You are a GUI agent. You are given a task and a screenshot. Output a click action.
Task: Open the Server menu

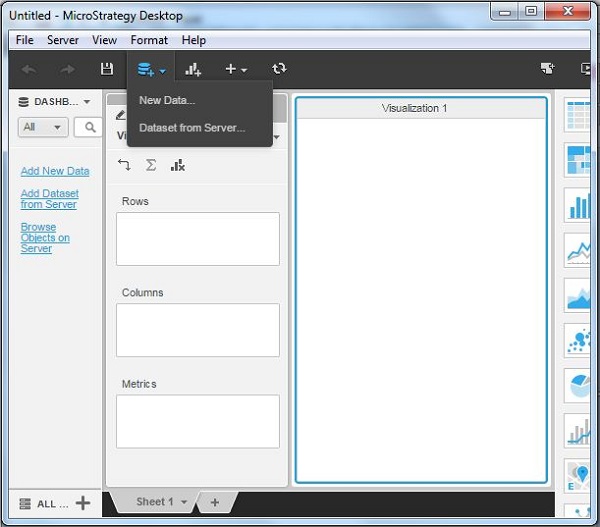[x=63, y=40]
